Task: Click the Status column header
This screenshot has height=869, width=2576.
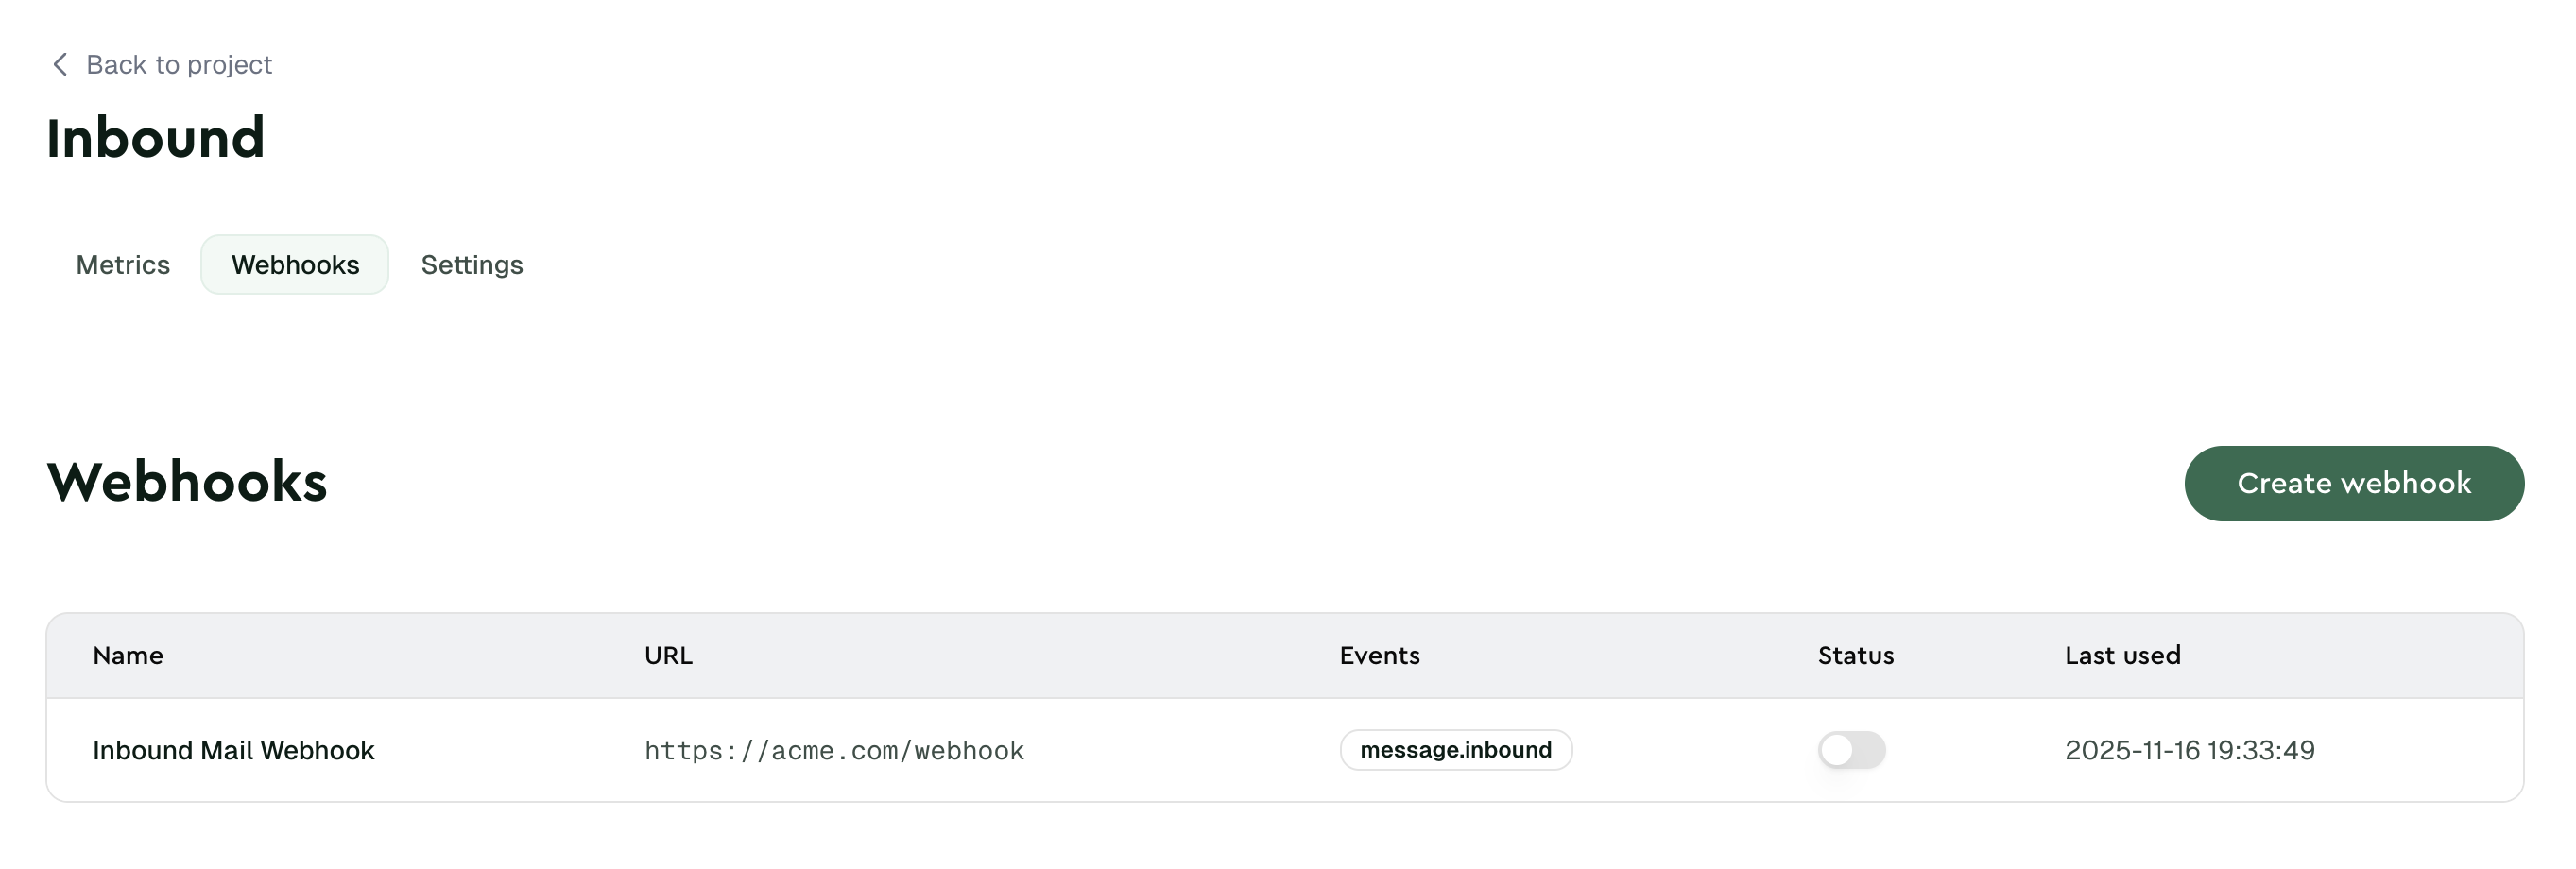Action: tap(1855, 655)
